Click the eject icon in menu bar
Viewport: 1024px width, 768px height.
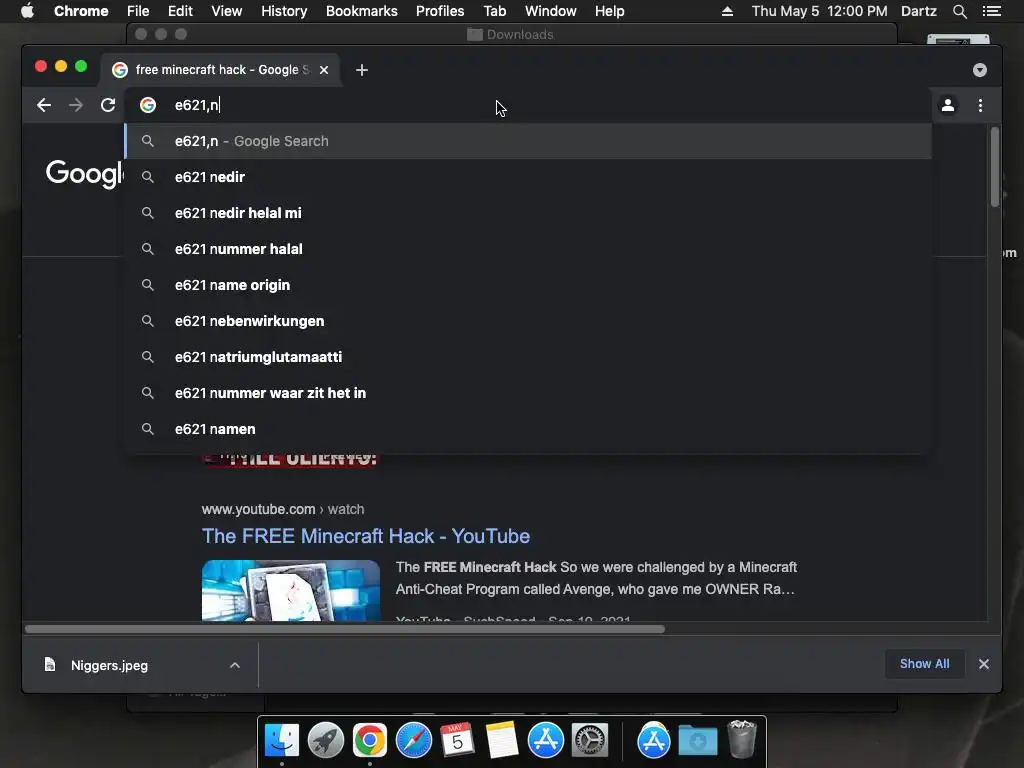pyautogui.click(x=727, y=11)
